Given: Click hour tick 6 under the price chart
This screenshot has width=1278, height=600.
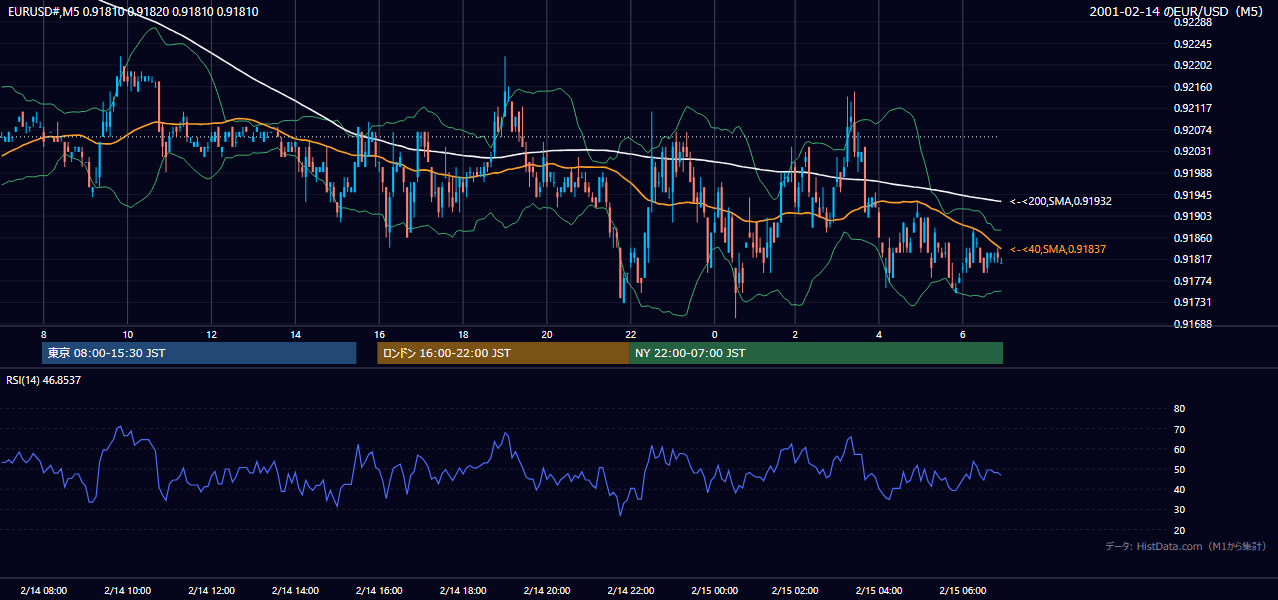Looking at the screenshot, I should pyautogui.click(x=961, y=334).
